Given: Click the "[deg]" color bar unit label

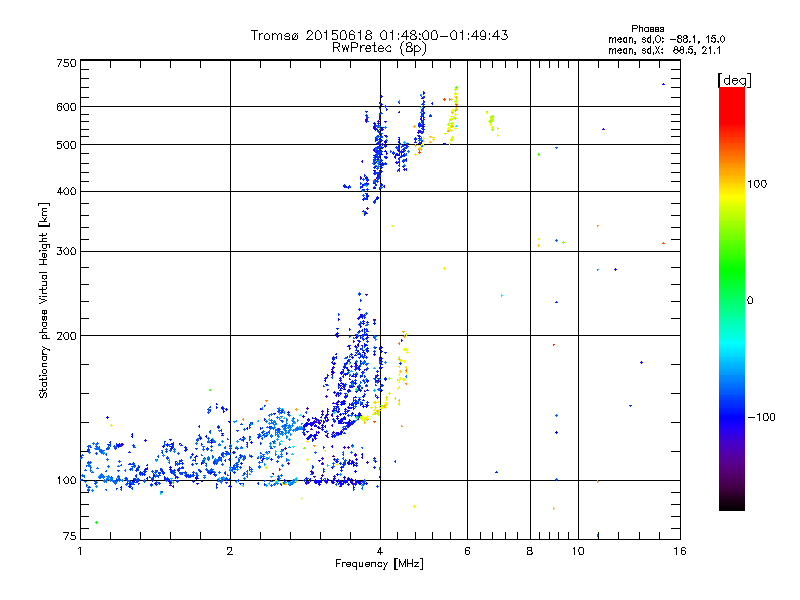Looking at the screenshot, I should (x=734, y=81).
